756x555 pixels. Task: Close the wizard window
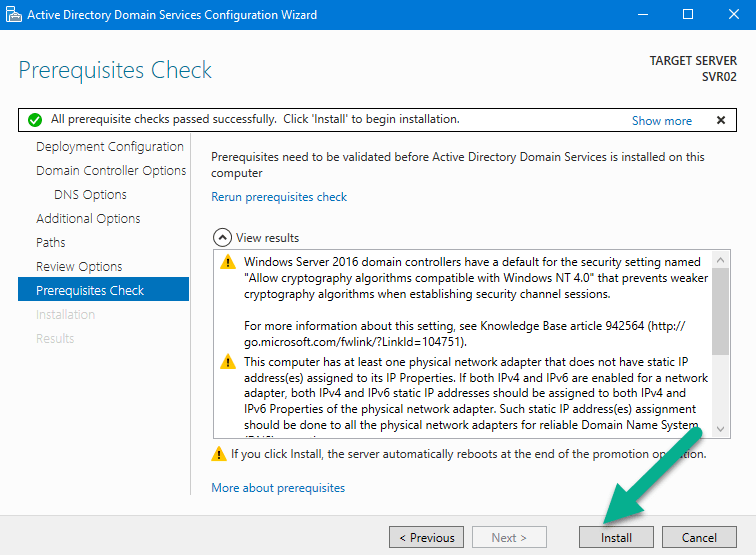[733, 14]
